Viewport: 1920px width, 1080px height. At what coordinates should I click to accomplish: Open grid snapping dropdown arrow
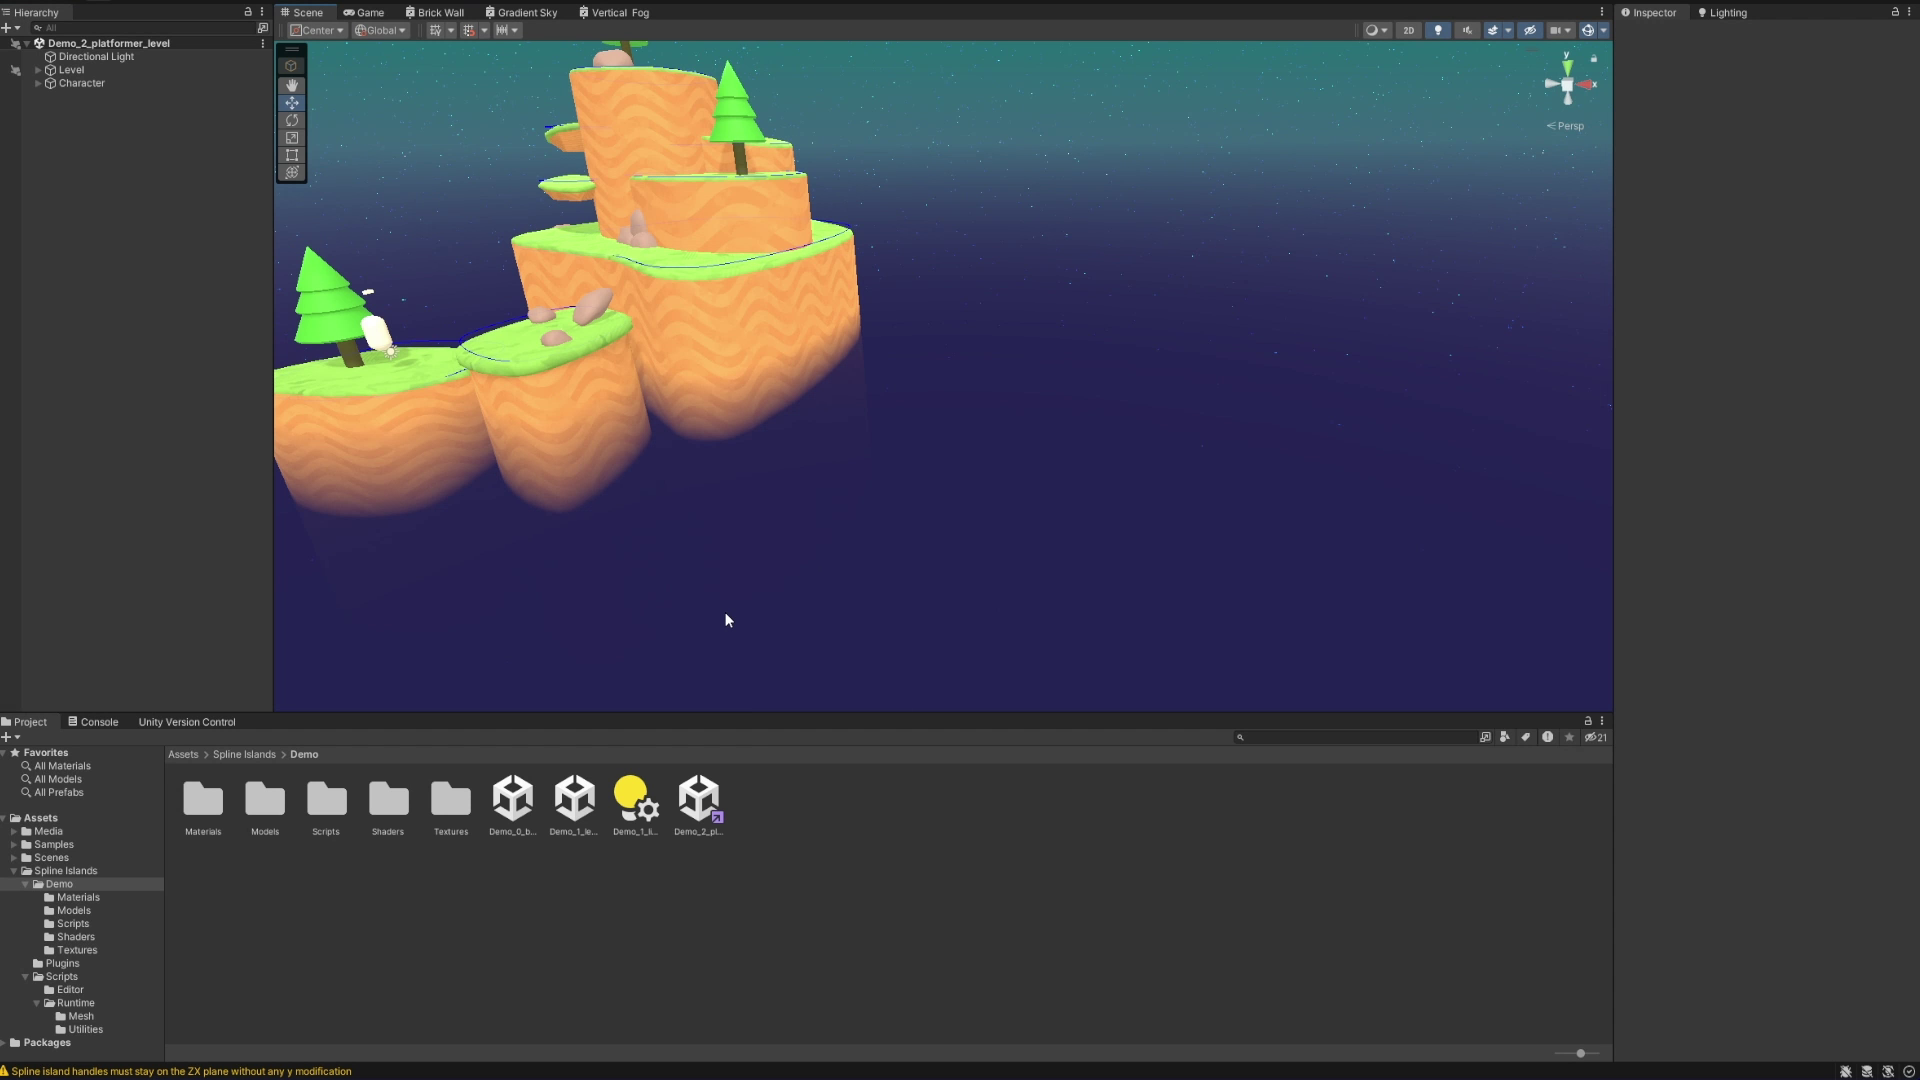484,30
